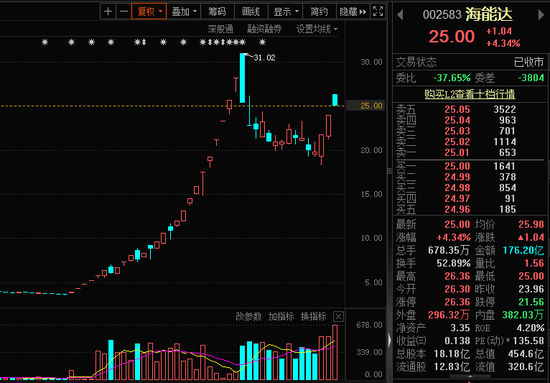Toggle the 筹码 chip distribution view
550x383 pixels.
217,12
